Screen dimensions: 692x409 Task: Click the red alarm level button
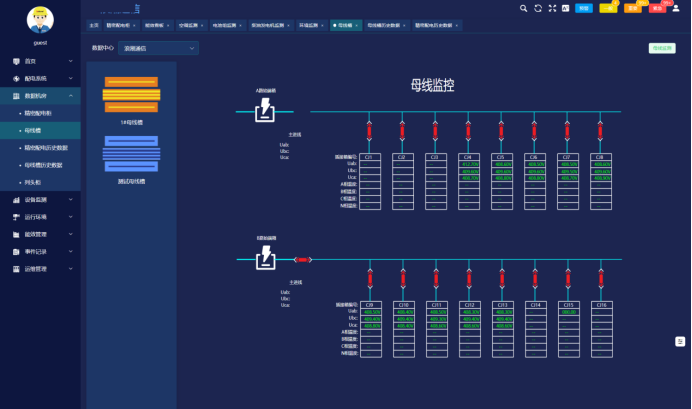[657, 8]
